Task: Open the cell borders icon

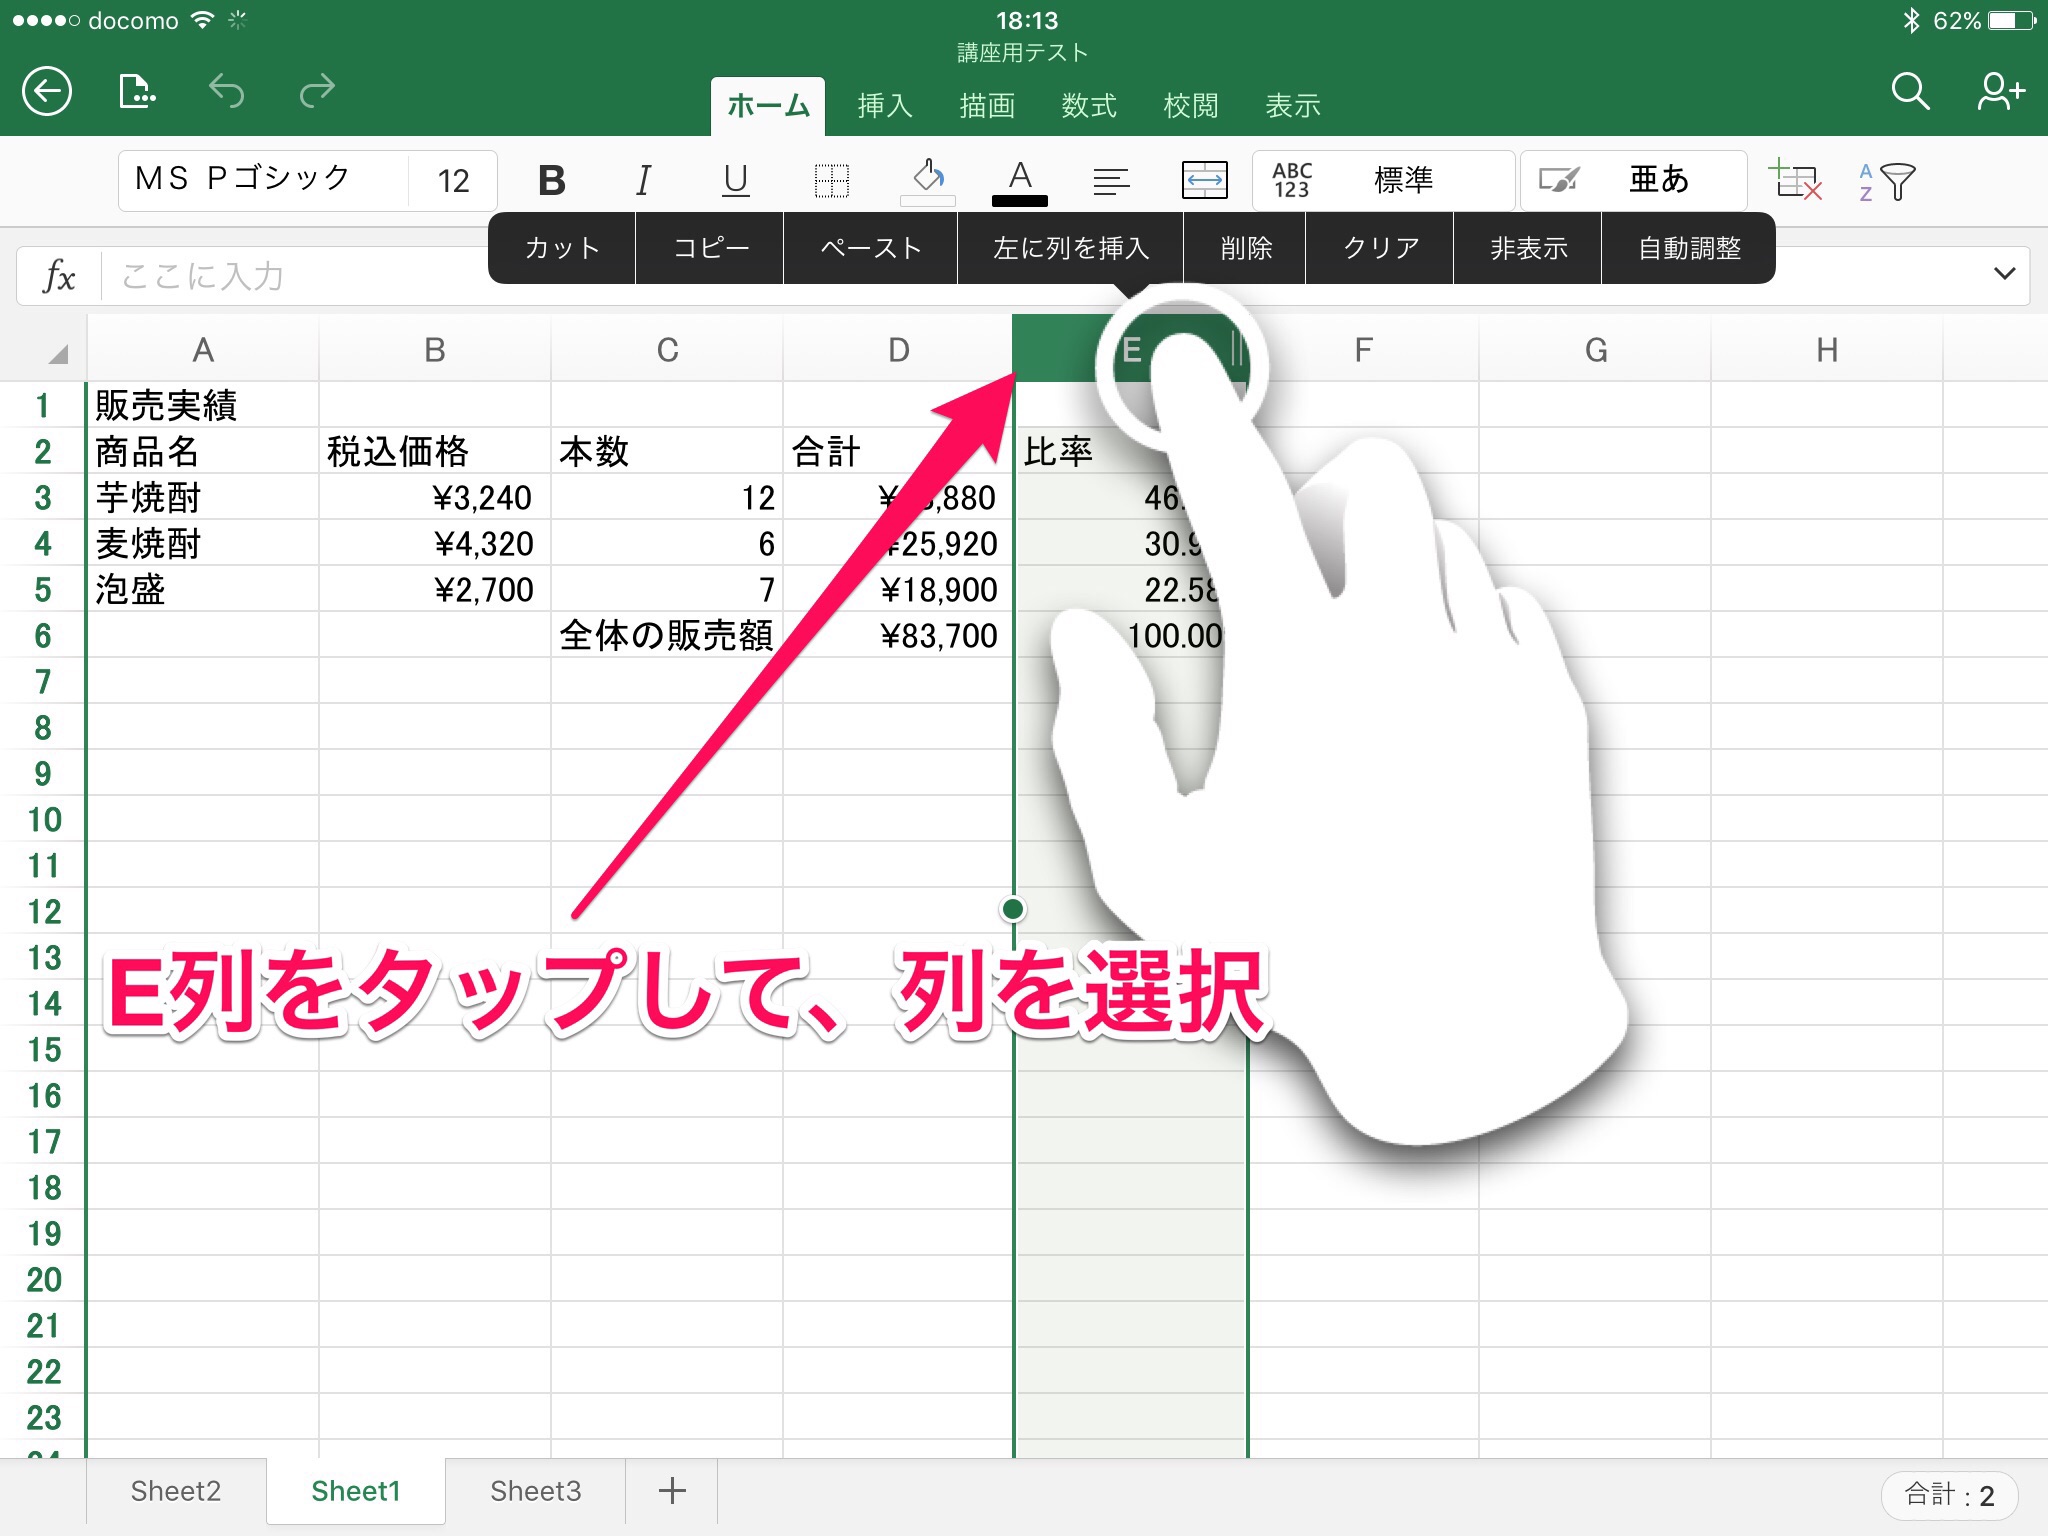Action: (831, 181)
